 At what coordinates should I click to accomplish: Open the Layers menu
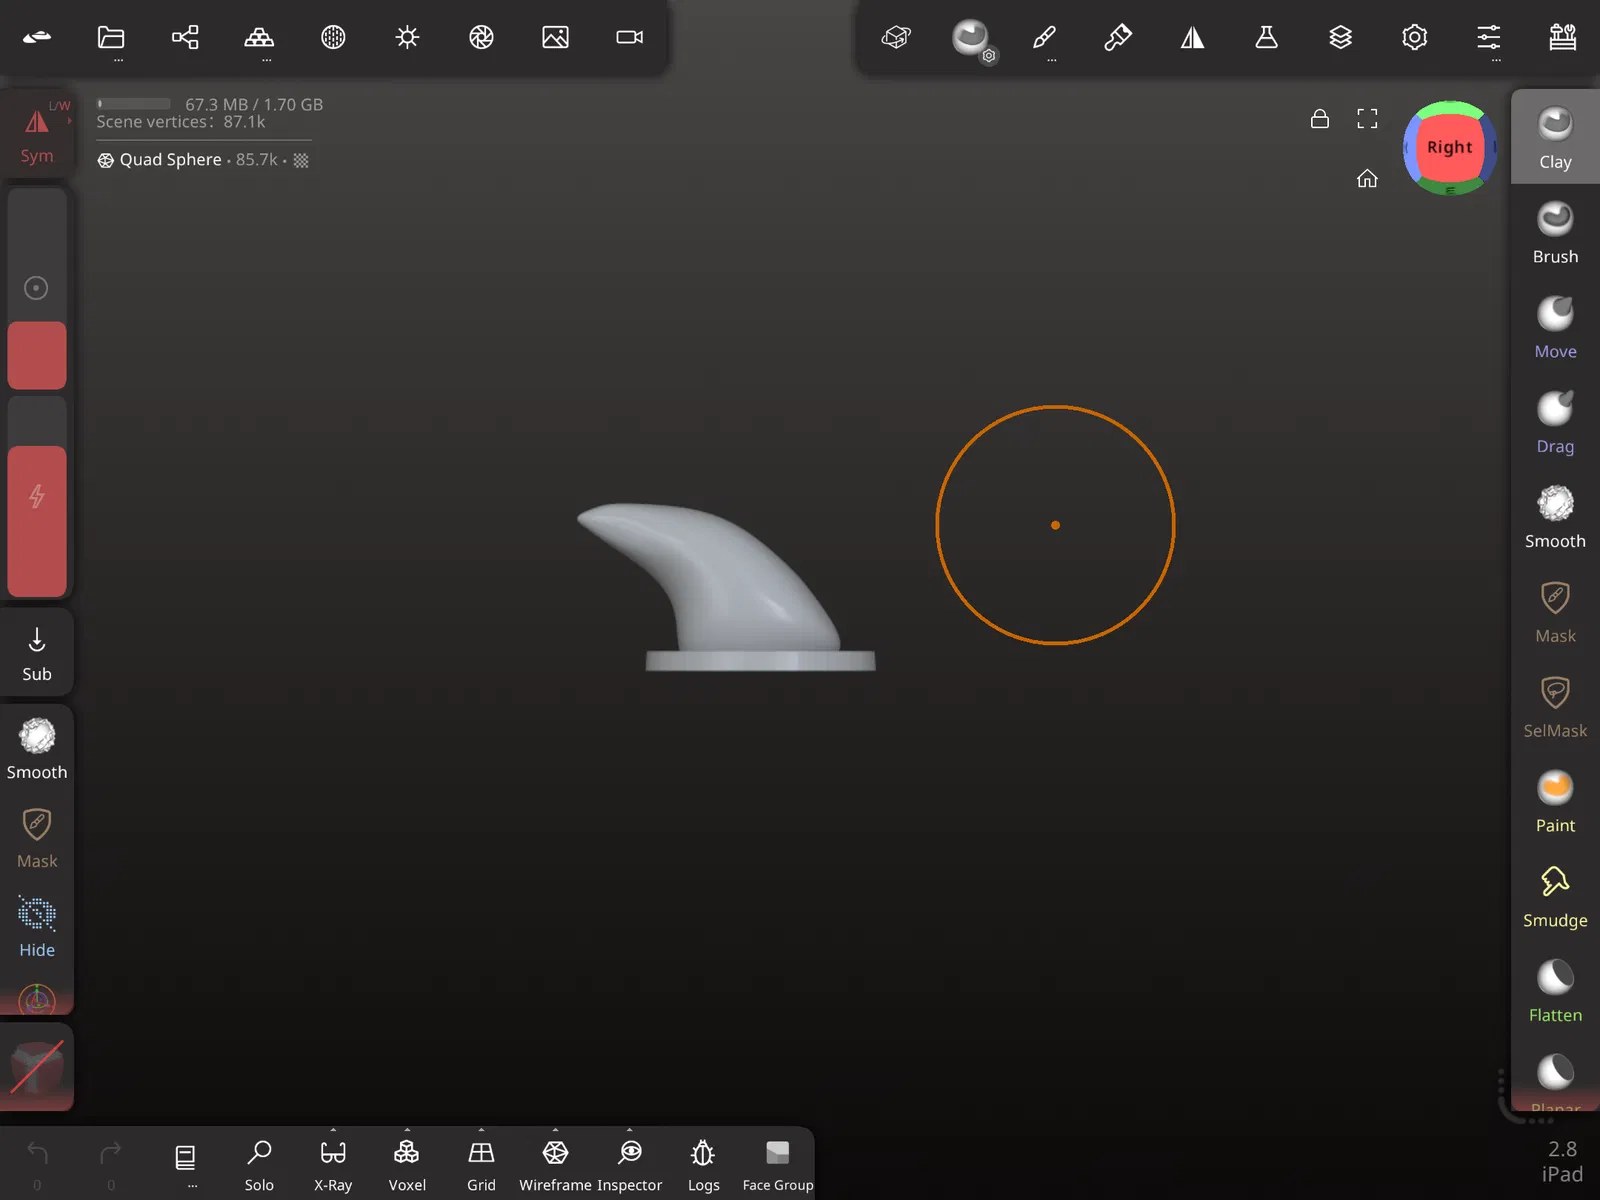tap(1340, 38)
